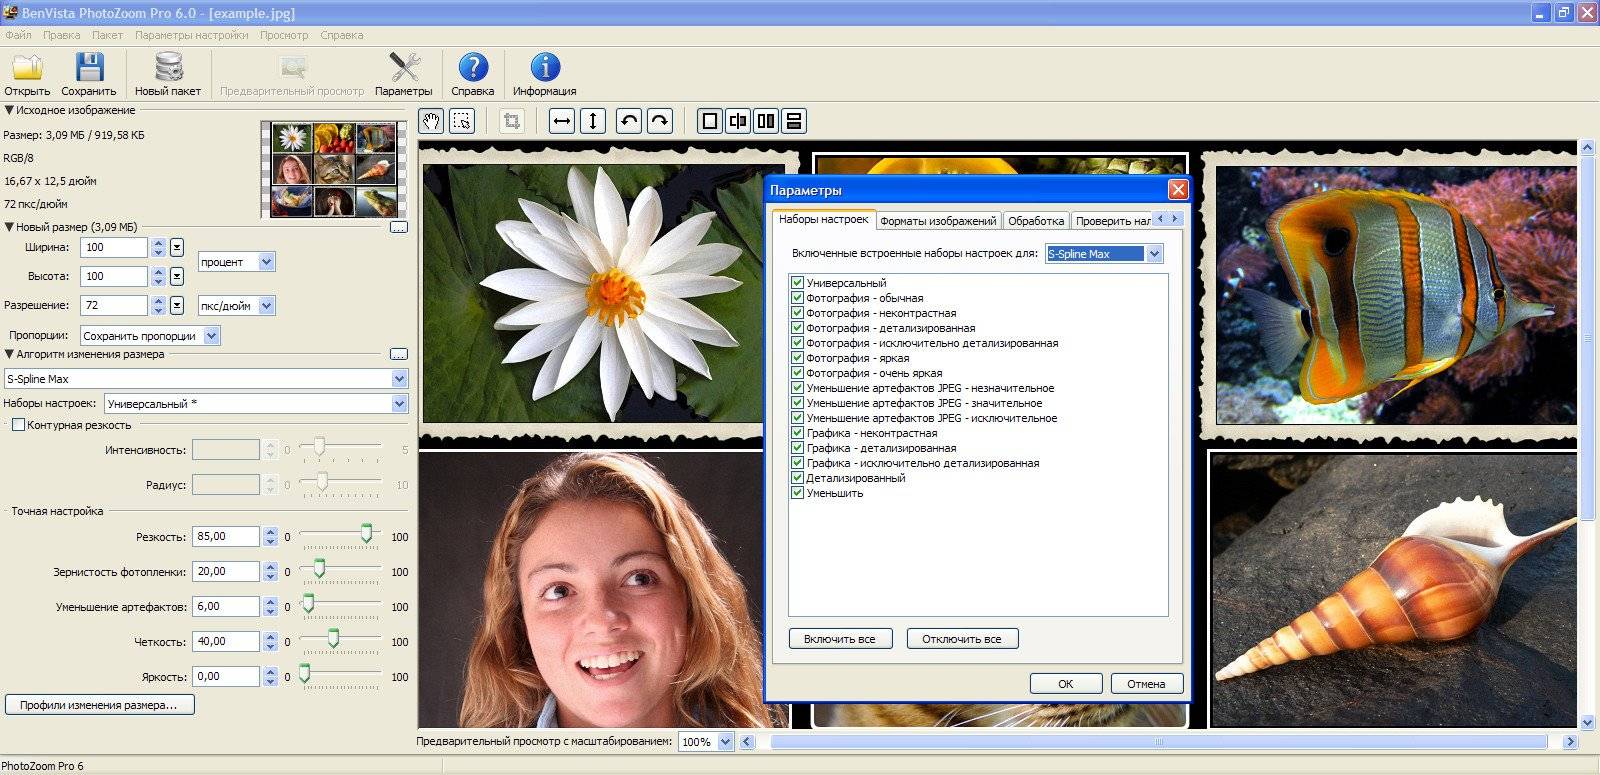Close the Параметры dialog

(1178, 190)
